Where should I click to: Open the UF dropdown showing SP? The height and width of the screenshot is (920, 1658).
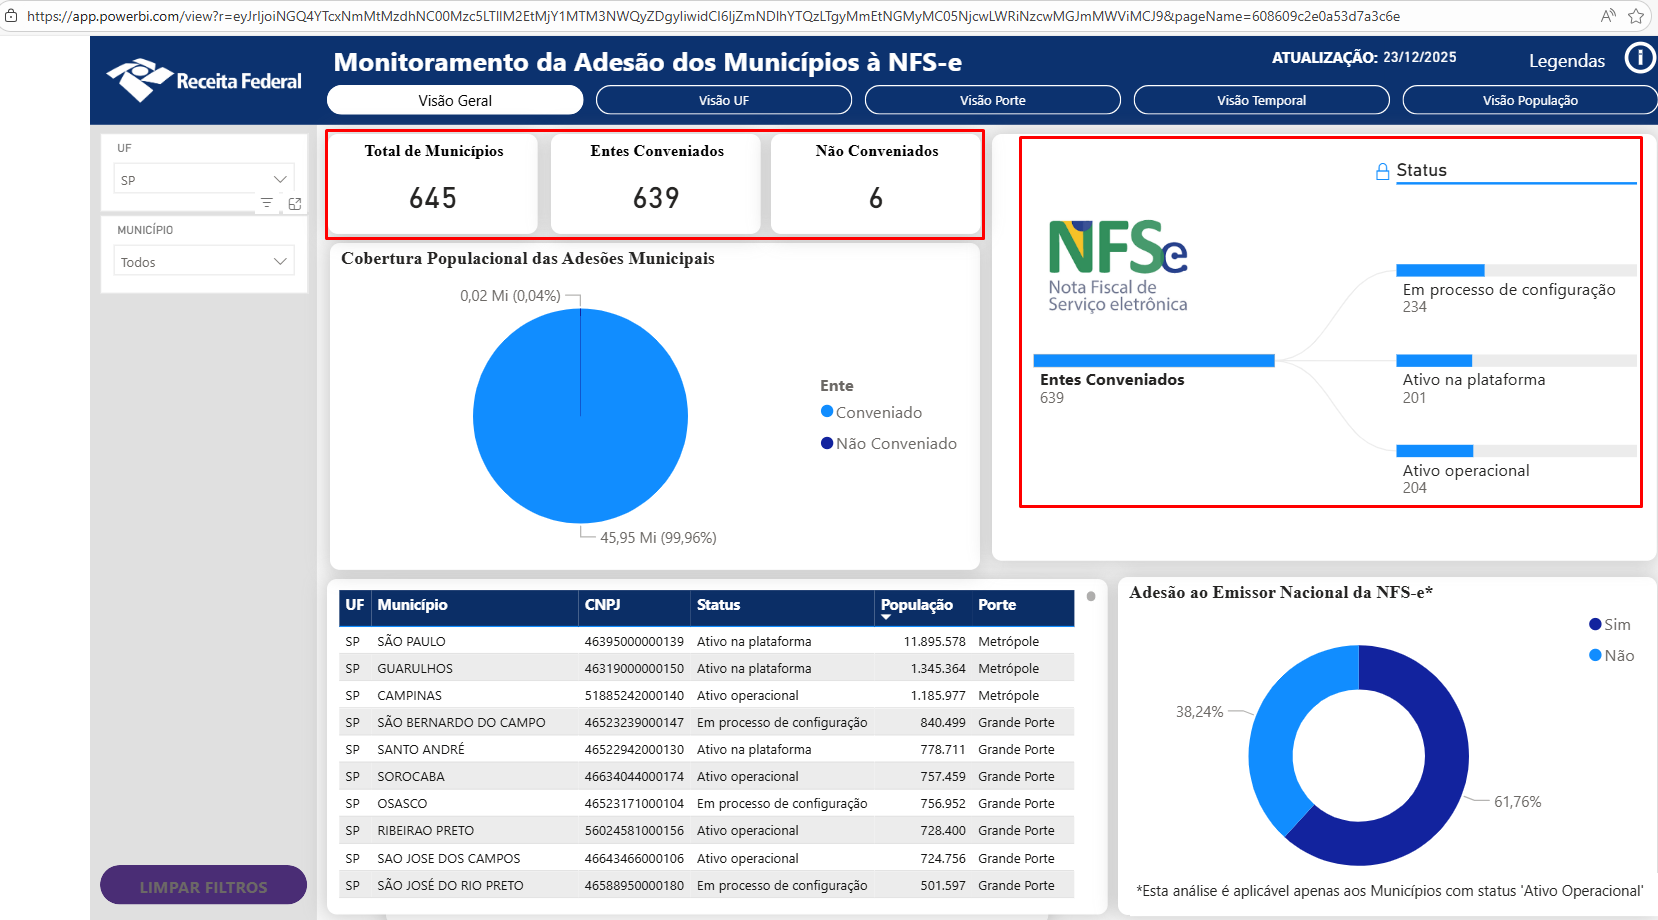(x=204, y=180)
